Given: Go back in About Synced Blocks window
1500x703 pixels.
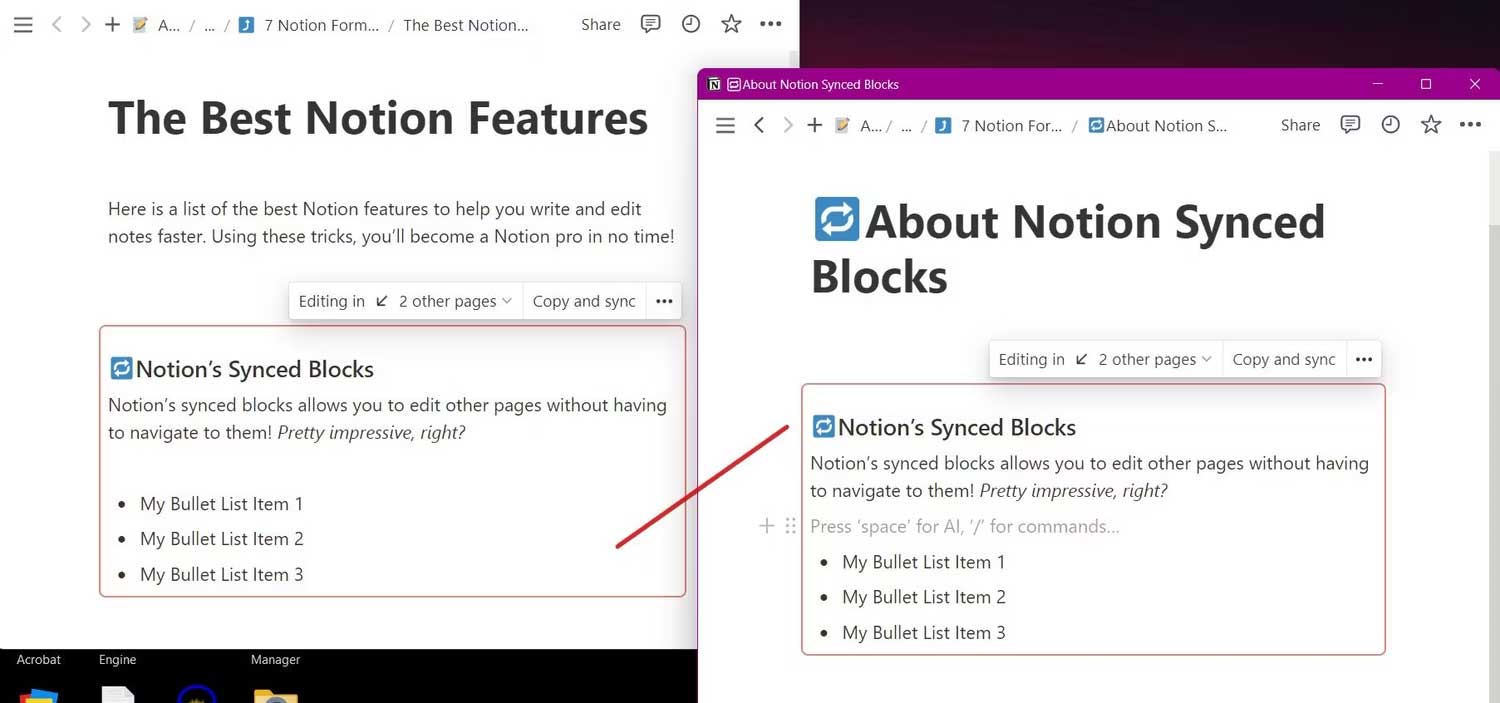Looking at the screenshot, I should pyautogui.click(x=759, y=125).
